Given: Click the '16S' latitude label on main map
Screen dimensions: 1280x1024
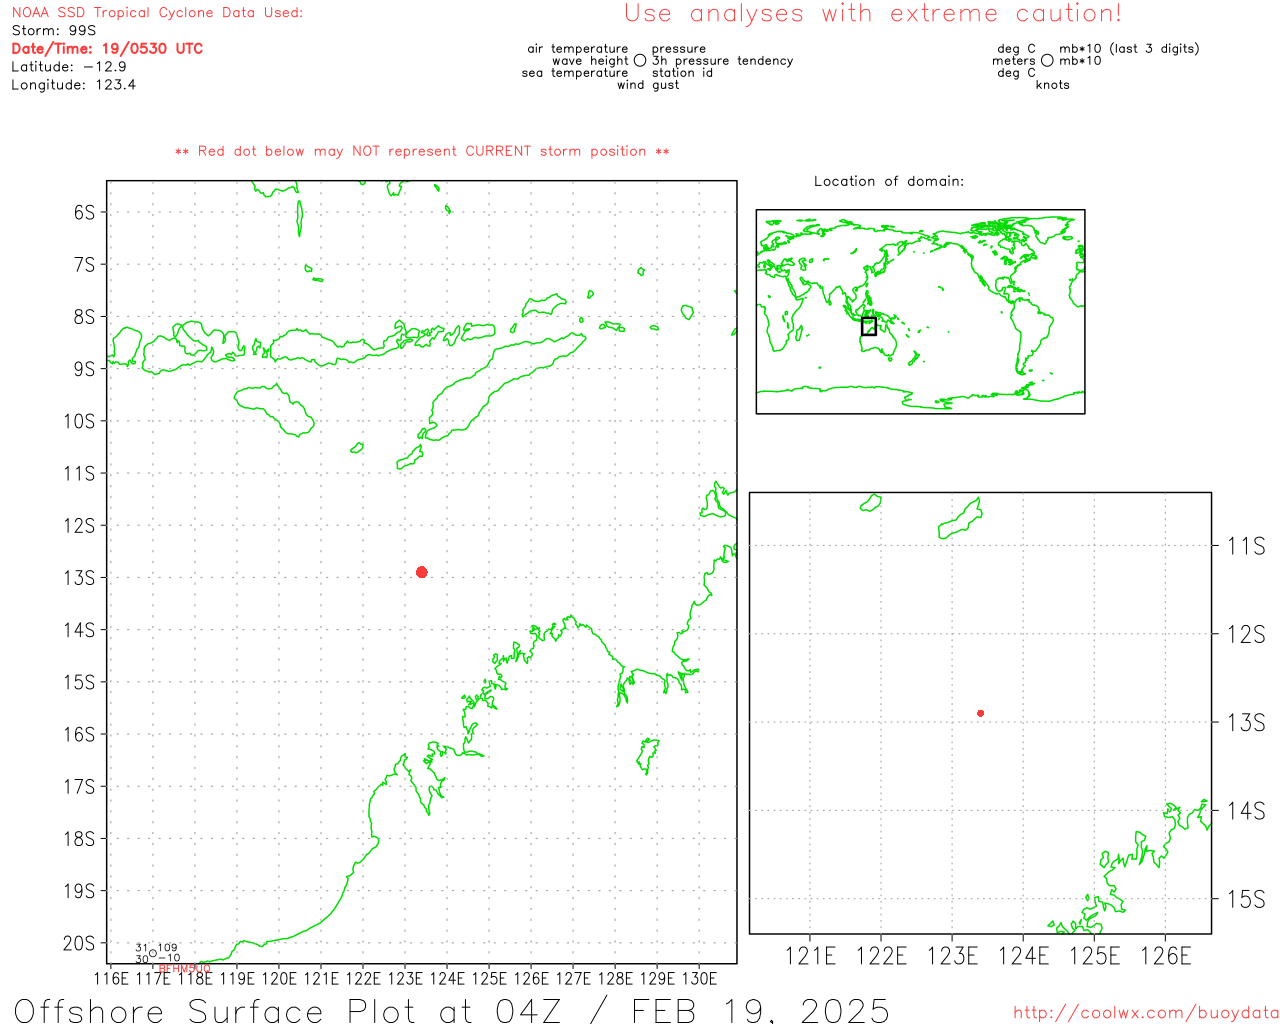Looking at the screenshot, I should [x=79, y=734].
